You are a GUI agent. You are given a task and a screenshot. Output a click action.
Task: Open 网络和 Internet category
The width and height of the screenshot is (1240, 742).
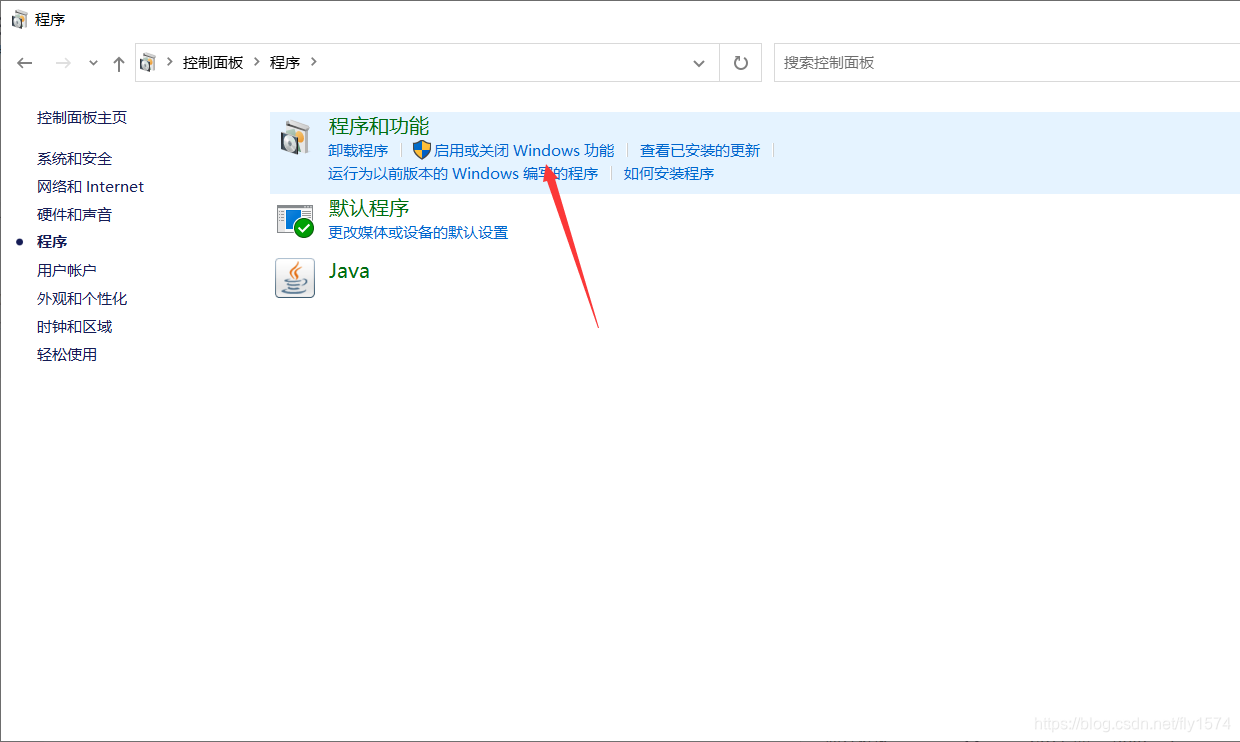point(90,186)
